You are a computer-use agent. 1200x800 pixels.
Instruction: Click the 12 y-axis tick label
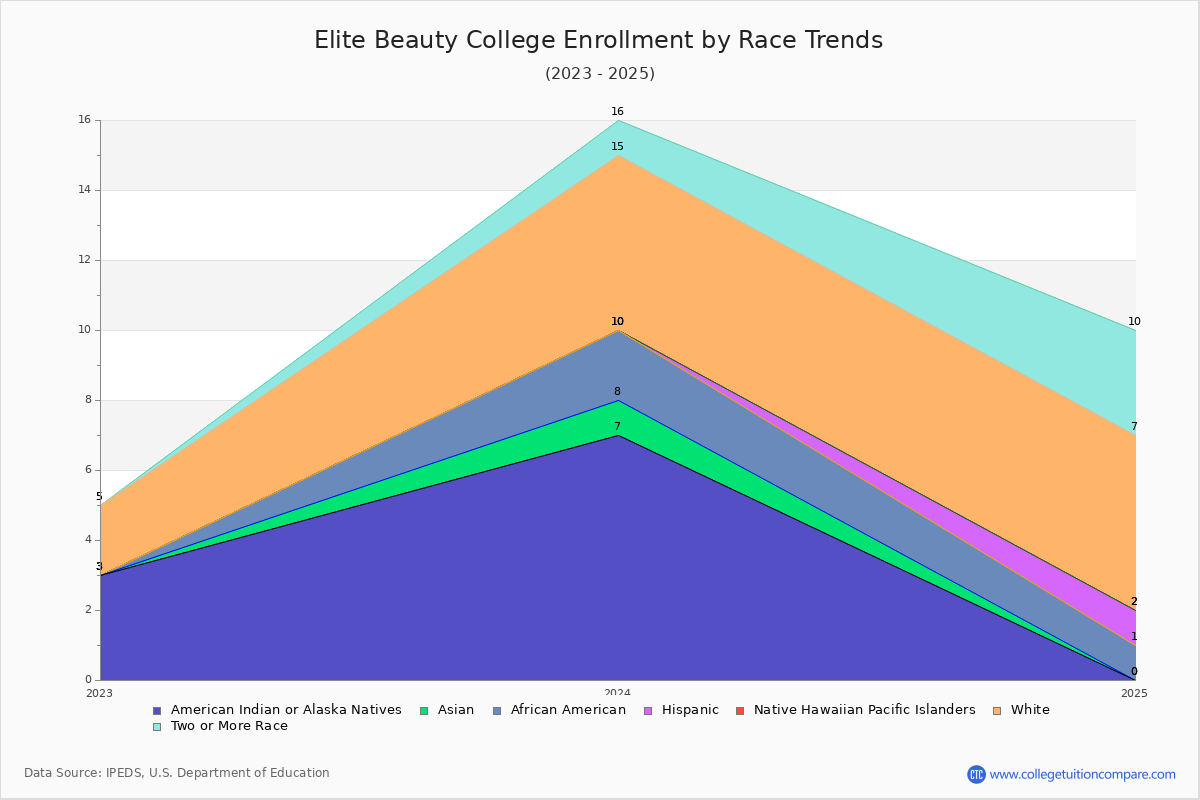pyautogui.click(x=85, y=260)
